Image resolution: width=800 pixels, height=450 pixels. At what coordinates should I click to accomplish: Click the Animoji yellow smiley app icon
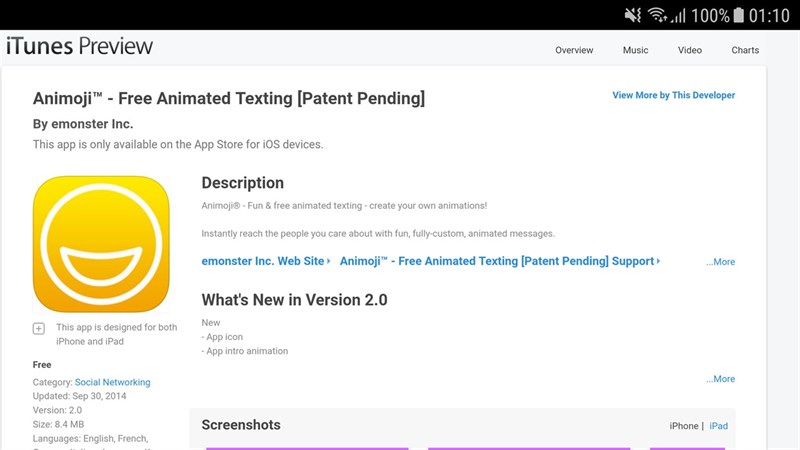tap(101, 244)
